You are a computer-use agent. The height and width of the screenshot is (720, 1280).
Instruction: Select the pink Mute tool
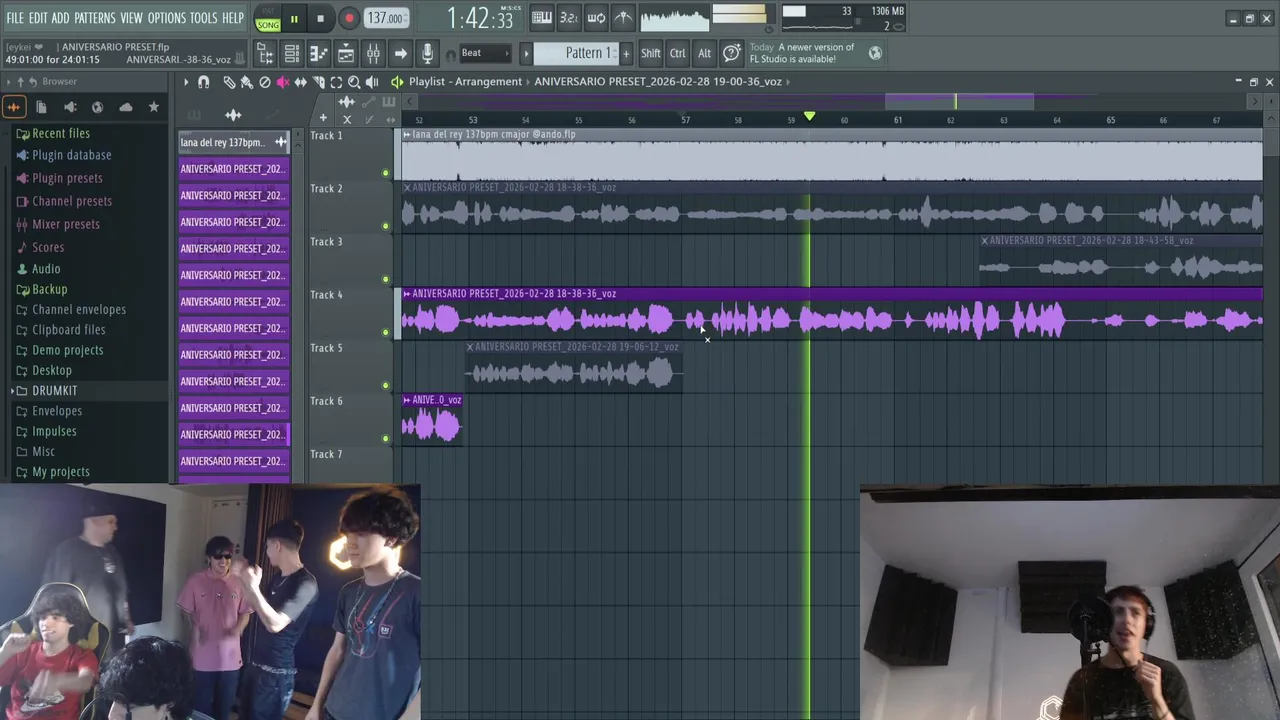click(x=283, y=82)
